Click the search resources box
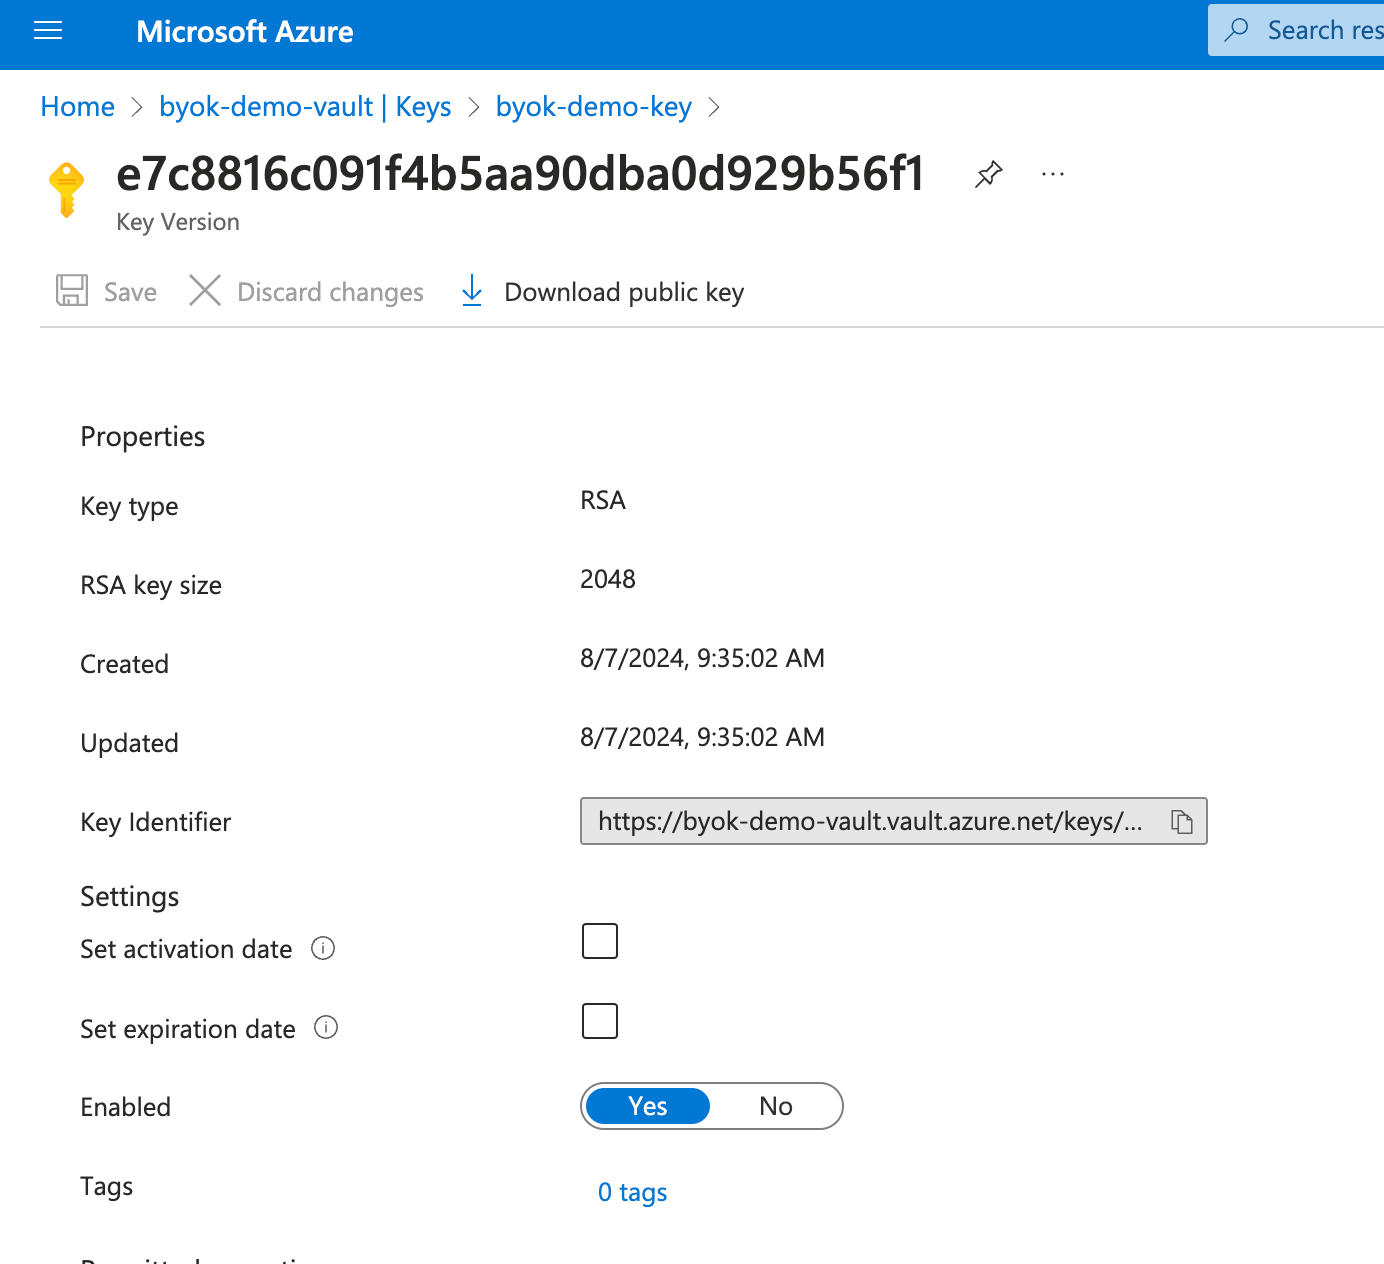 pos(1296,30)
